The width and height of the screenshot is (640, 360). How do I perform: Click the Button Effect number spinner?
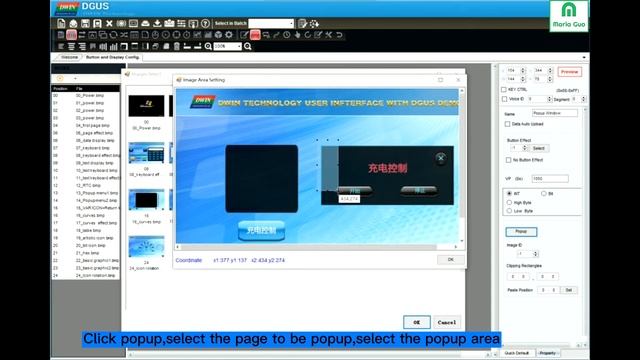[x=524, y=148]
